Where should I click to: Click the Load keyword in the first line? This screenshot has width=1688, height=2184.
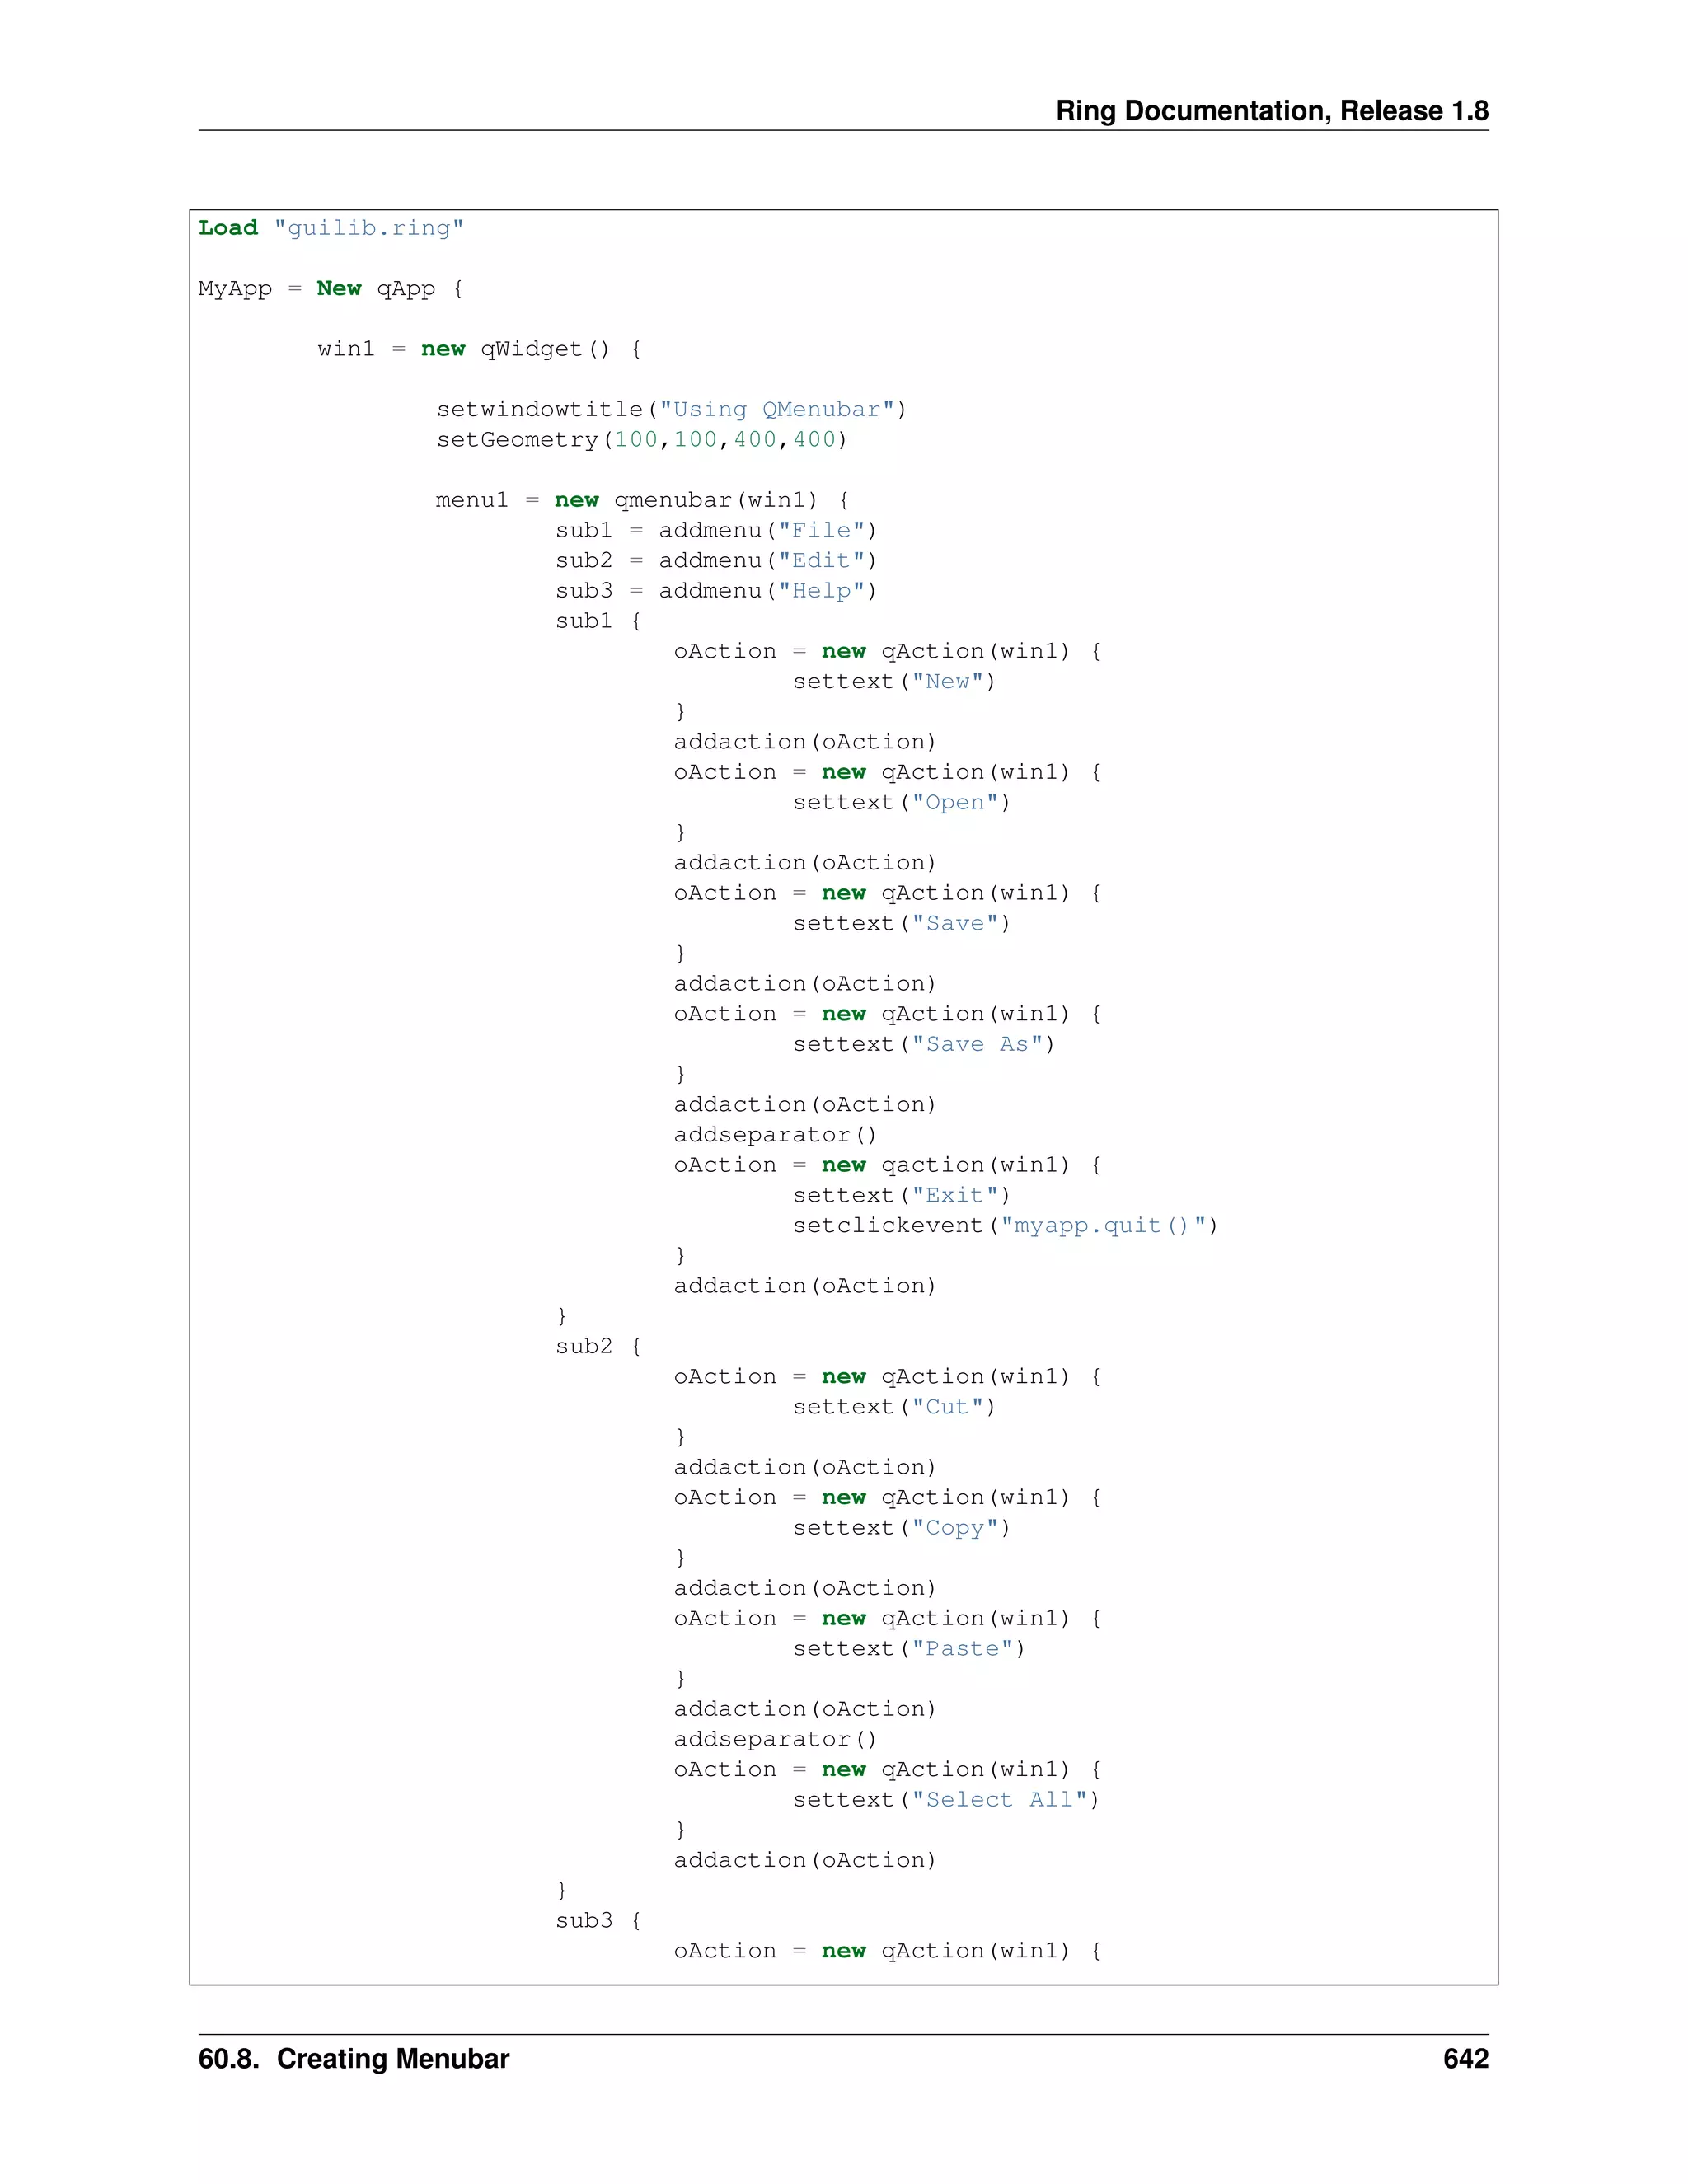[x=228, y=228]
